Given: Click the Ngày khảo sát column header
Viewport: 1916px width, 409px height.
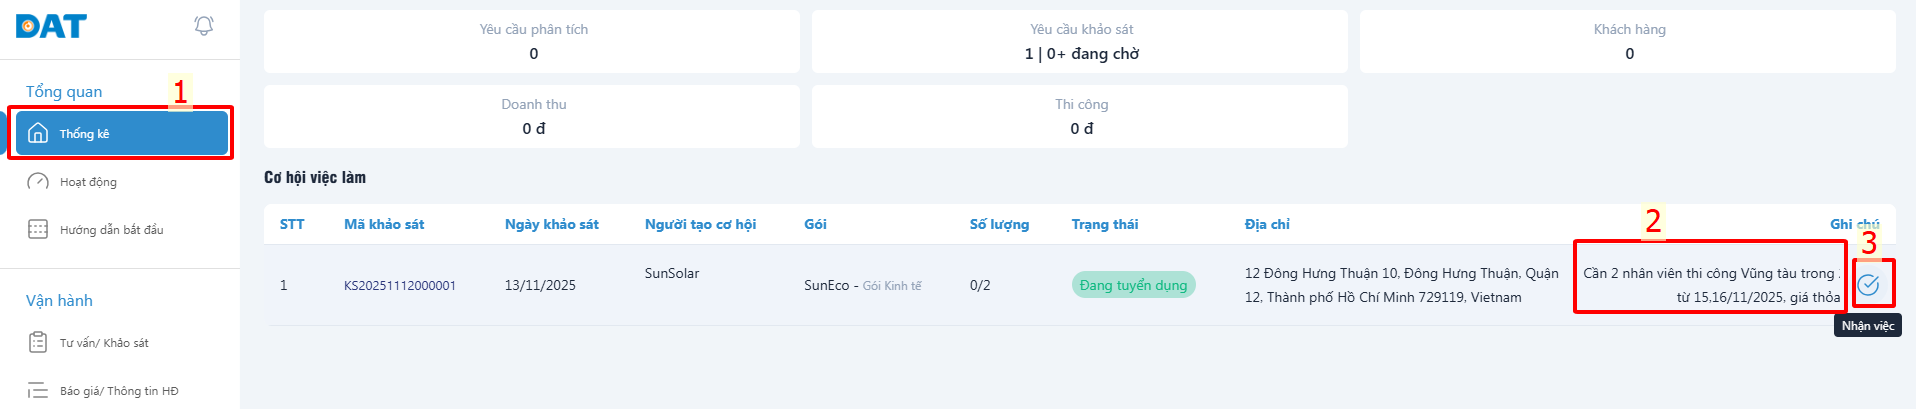Looking at the screenshot, I should coord(551,224).
